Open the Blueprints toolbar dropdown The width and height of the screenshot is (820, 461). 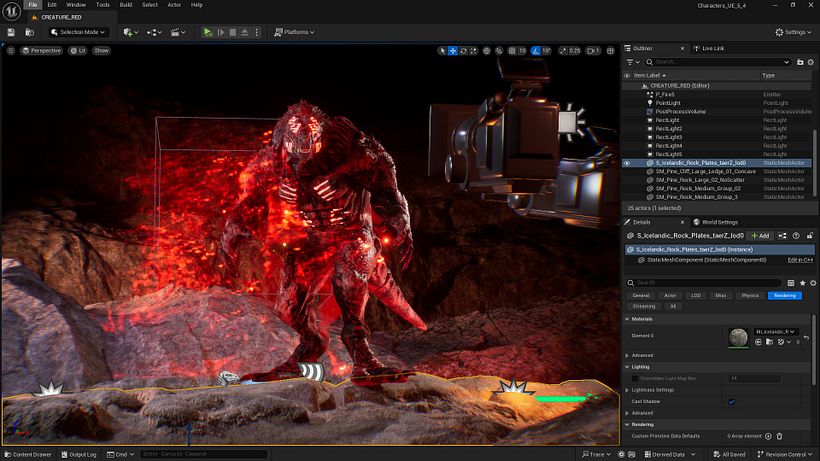[154, 32]
